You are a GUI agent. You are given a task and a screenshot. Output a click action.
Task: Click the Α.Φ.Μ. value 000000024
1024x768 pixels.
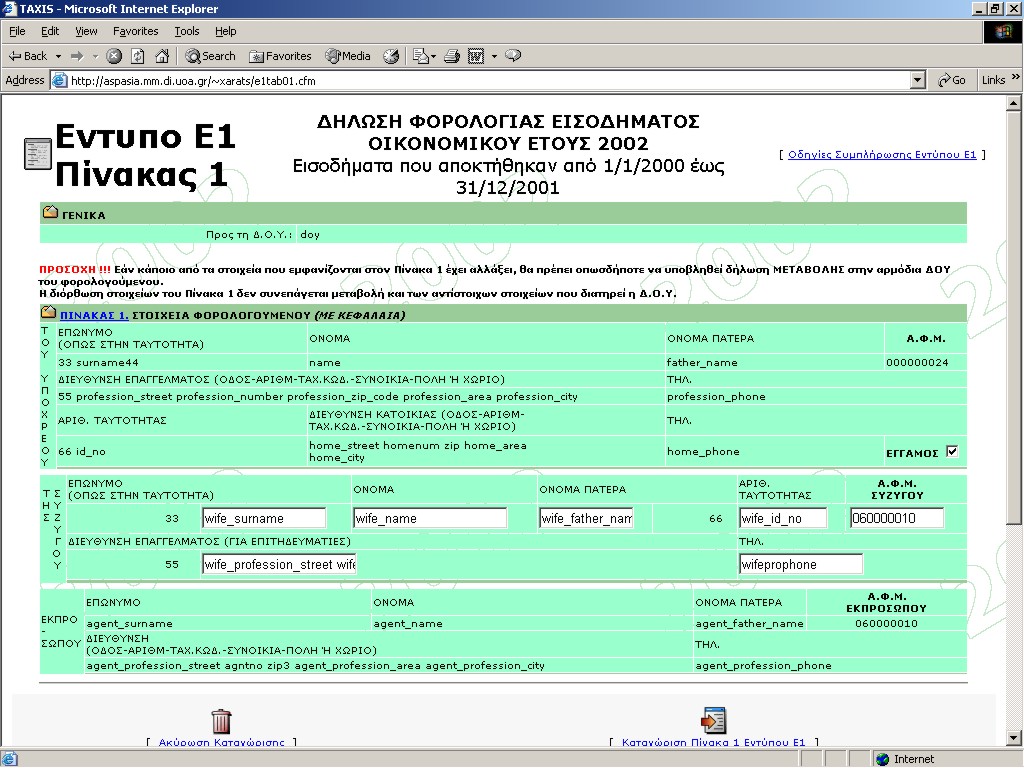(x=917, y=362)
